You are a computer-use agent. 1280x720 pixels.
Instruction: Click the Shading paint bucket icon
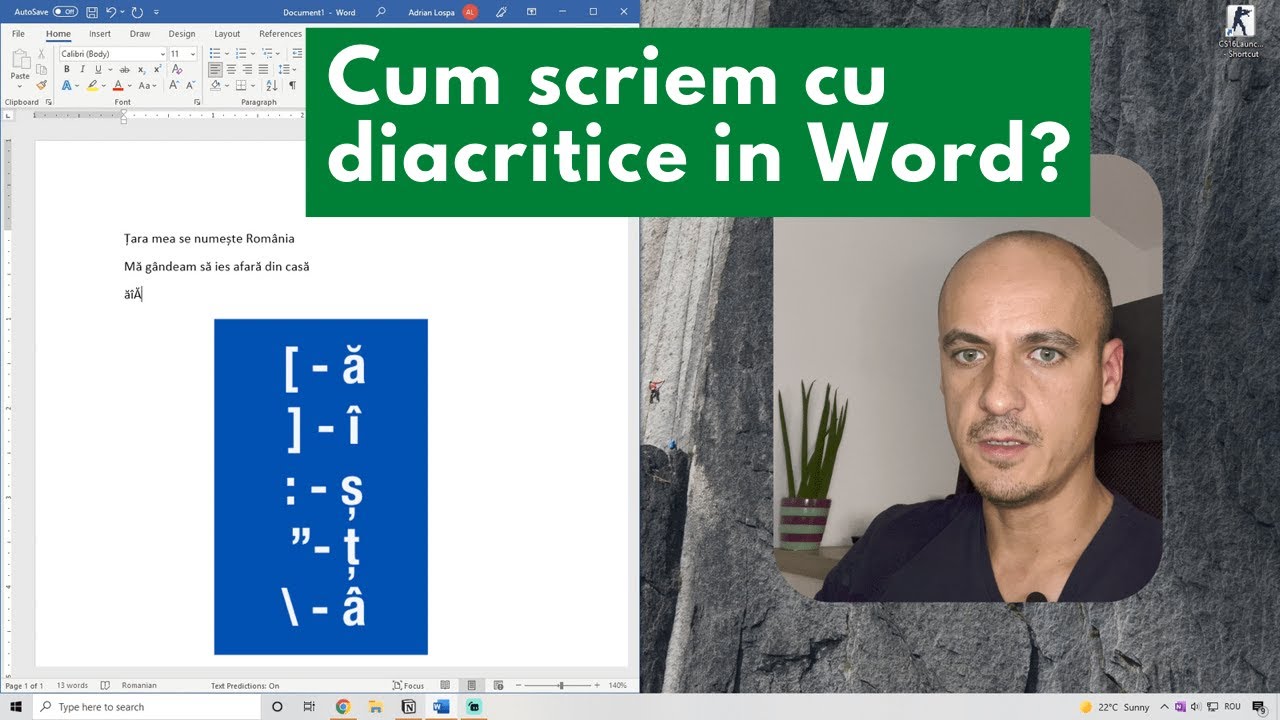pyautogui.click(x=216, y=85)
